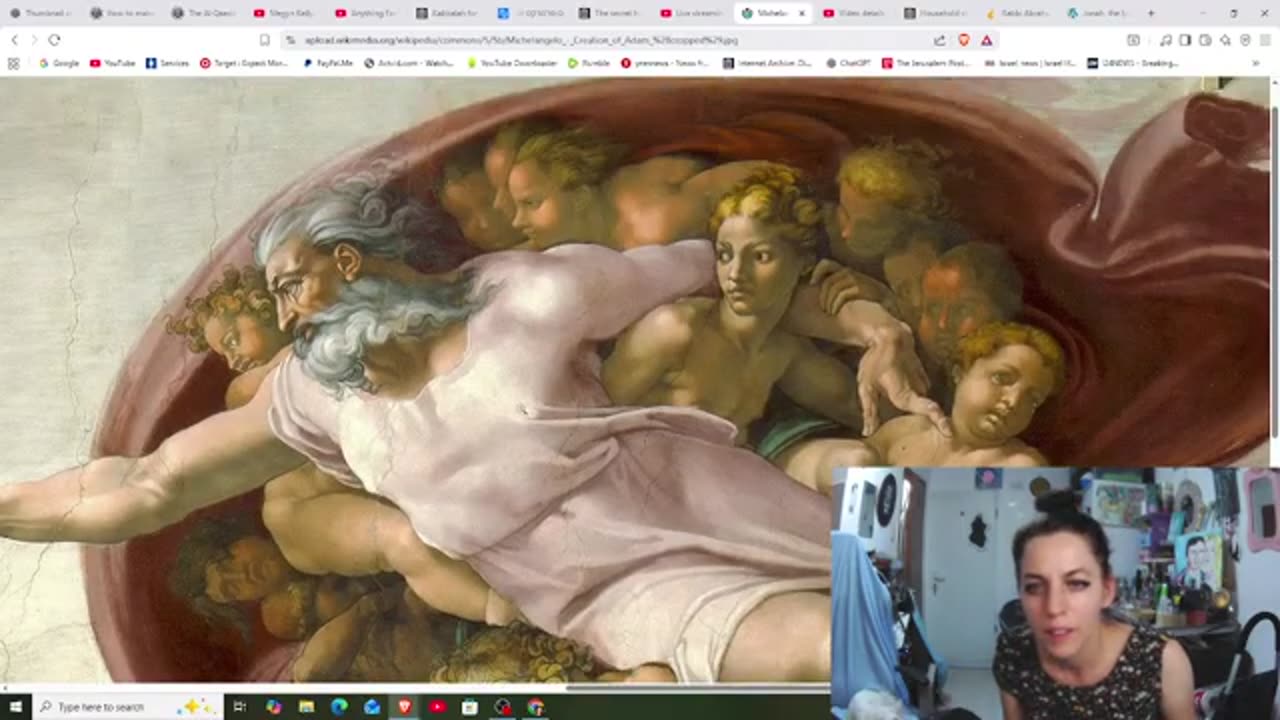The height and width of the screenshot is (720, 1280).
Task: Open the Brave Shields lion icon
Action: pyautogui.click(x=964, y=40)
